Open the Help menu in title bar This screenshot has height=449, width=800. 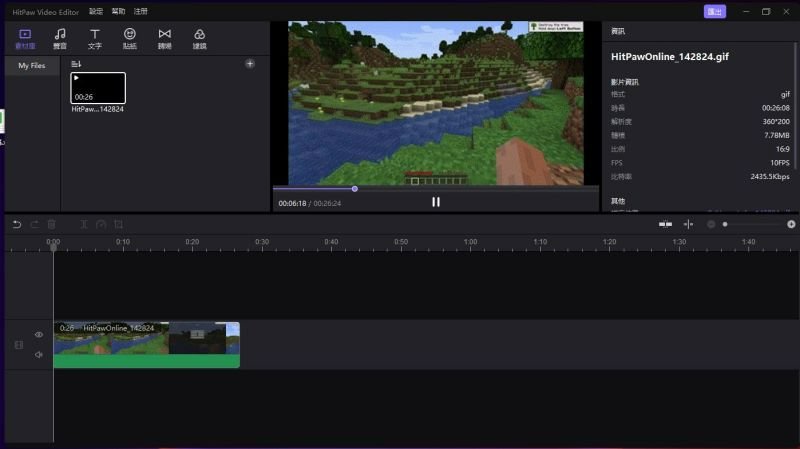pyautogui.click(x=118, y=11)
